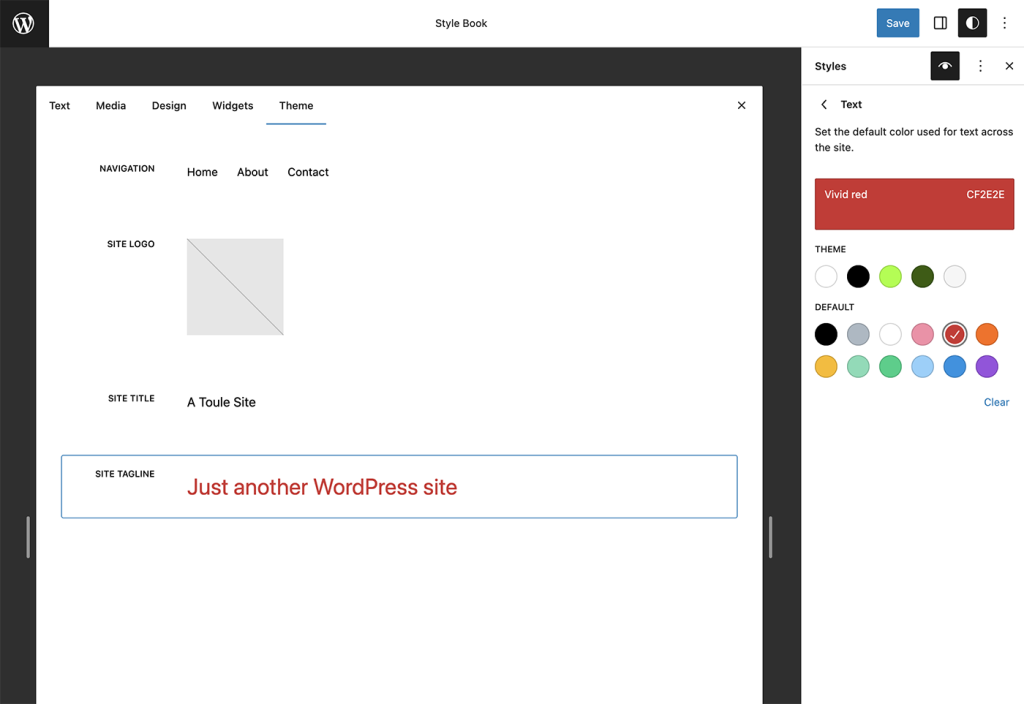Screen dimensions: 1024x704
Task: Open the top-bar options kebab menu
Action: click(1004, 23)
